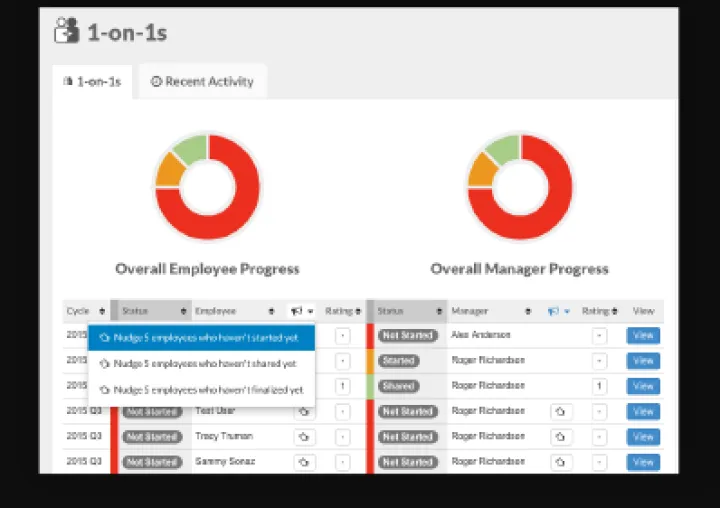Click the 2015 Q3 cycle in Tracy Truman row
The image size is (720, 508).
tap(84, 436)
